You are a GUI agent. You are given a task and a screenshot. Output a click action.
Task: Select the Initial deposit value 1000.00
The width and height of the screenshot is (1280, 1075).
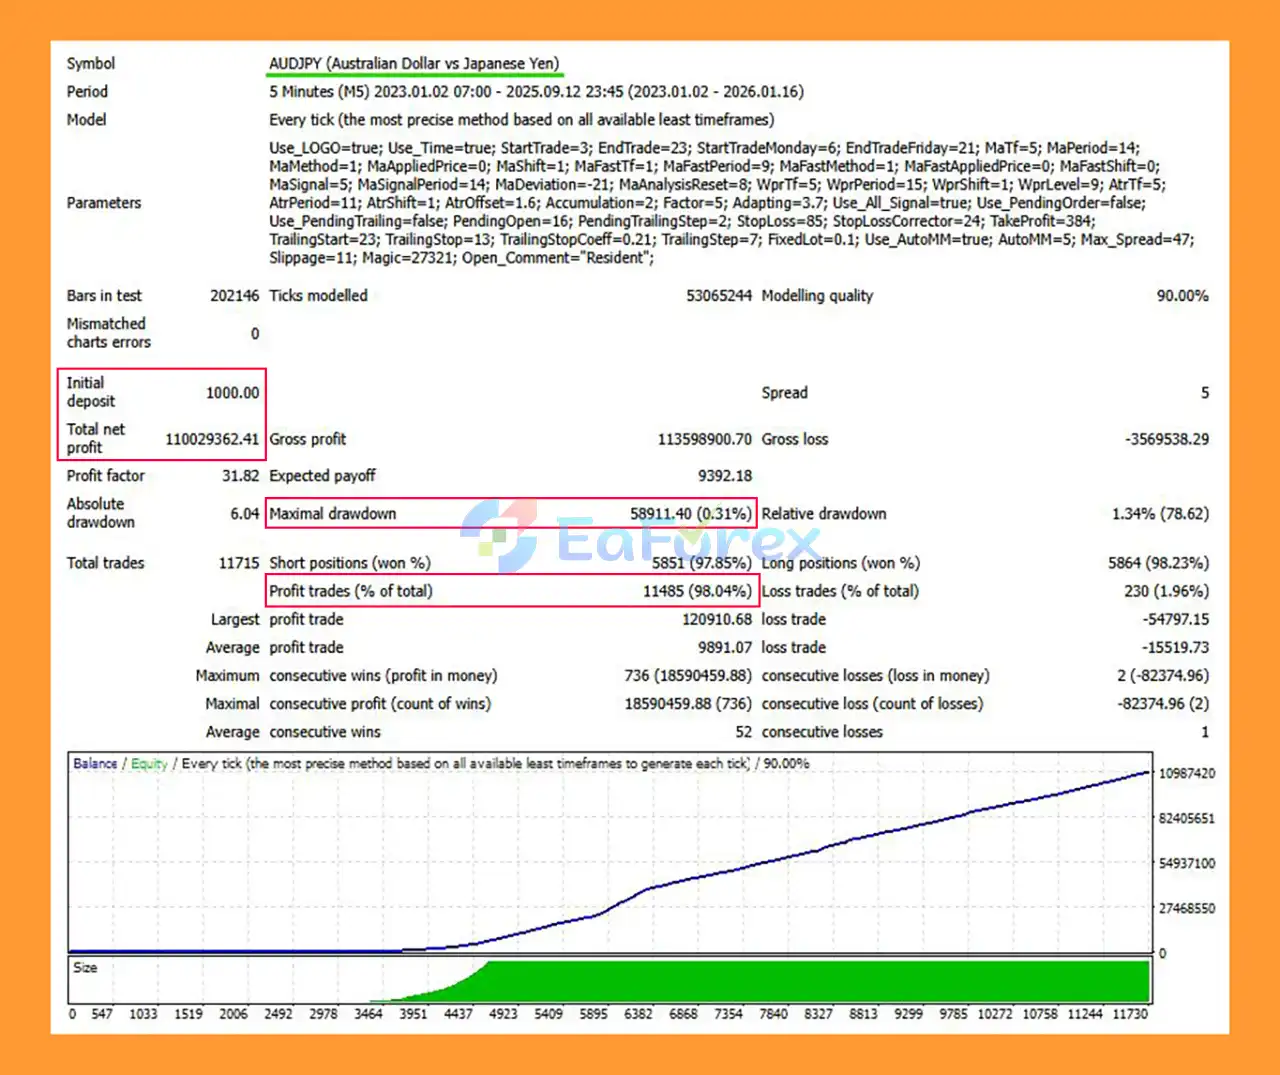coord(232,393)
